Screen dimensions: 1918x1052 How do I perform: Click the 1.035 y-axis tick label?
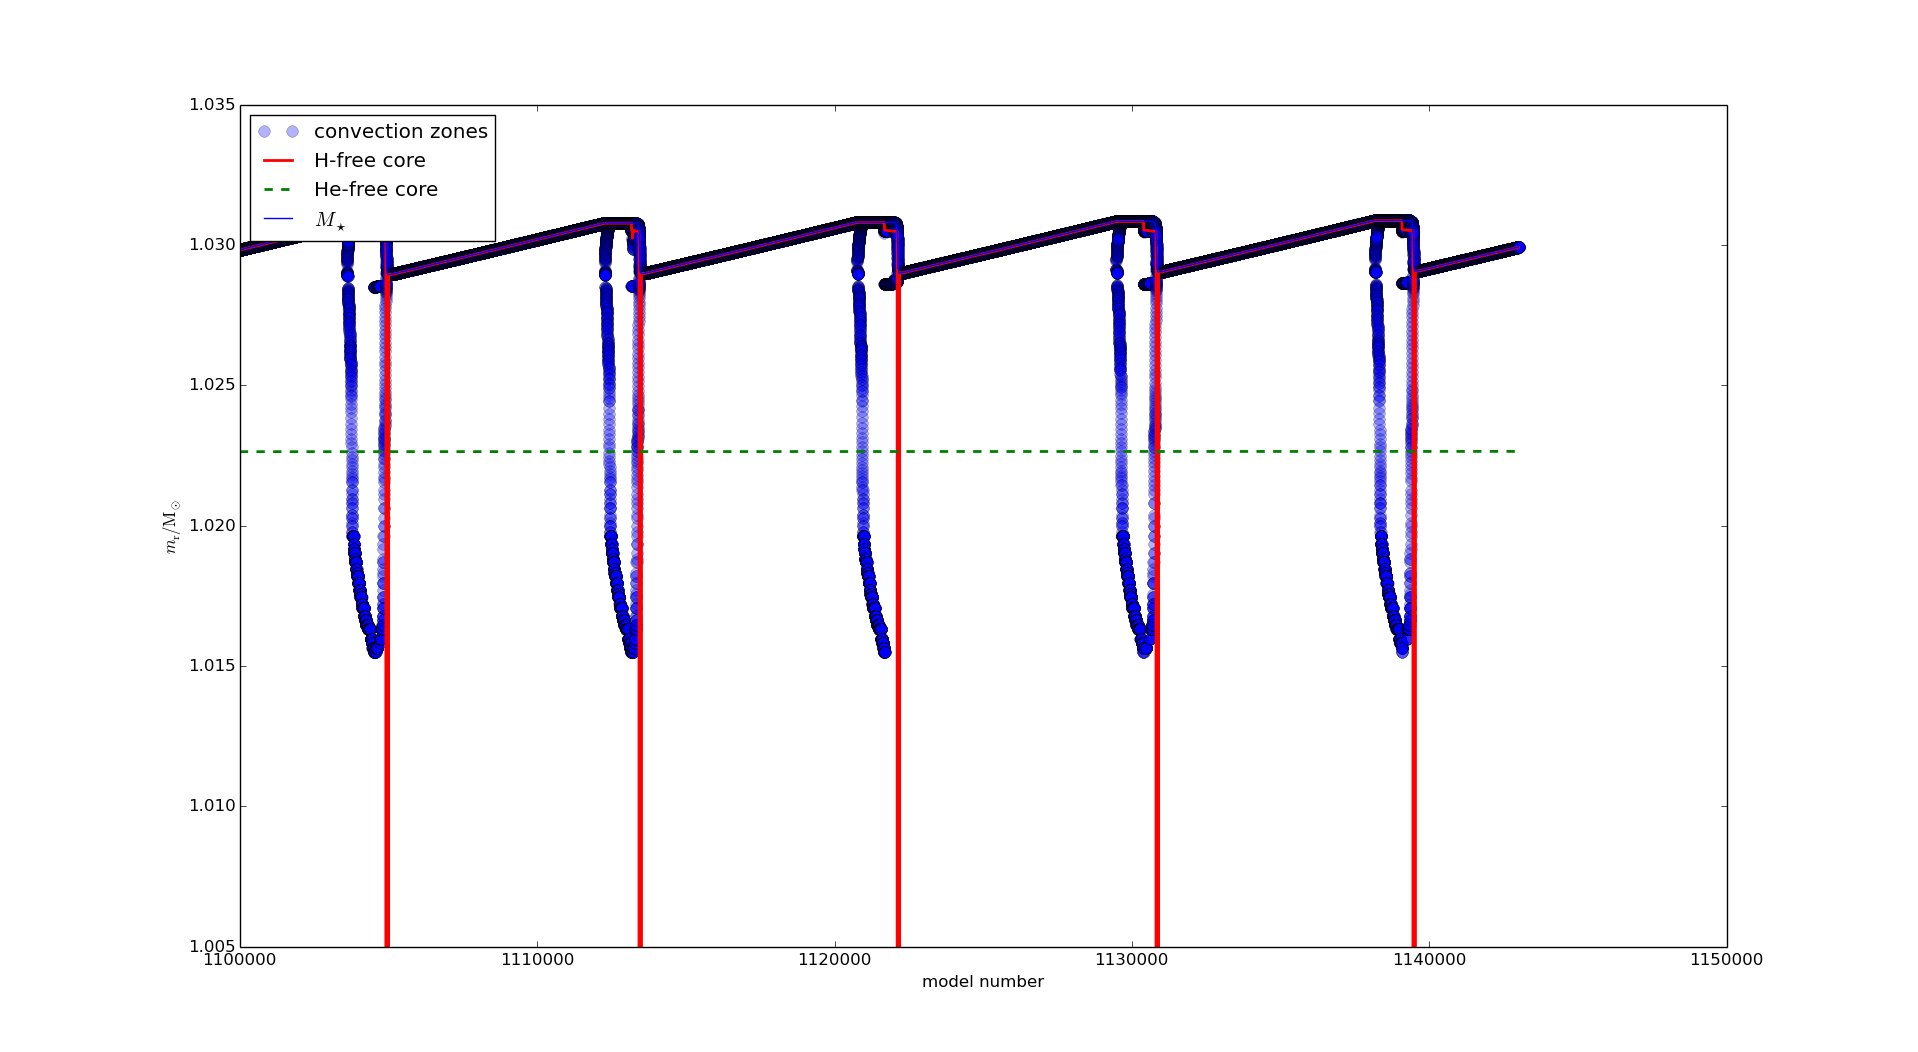coord(212,105)
